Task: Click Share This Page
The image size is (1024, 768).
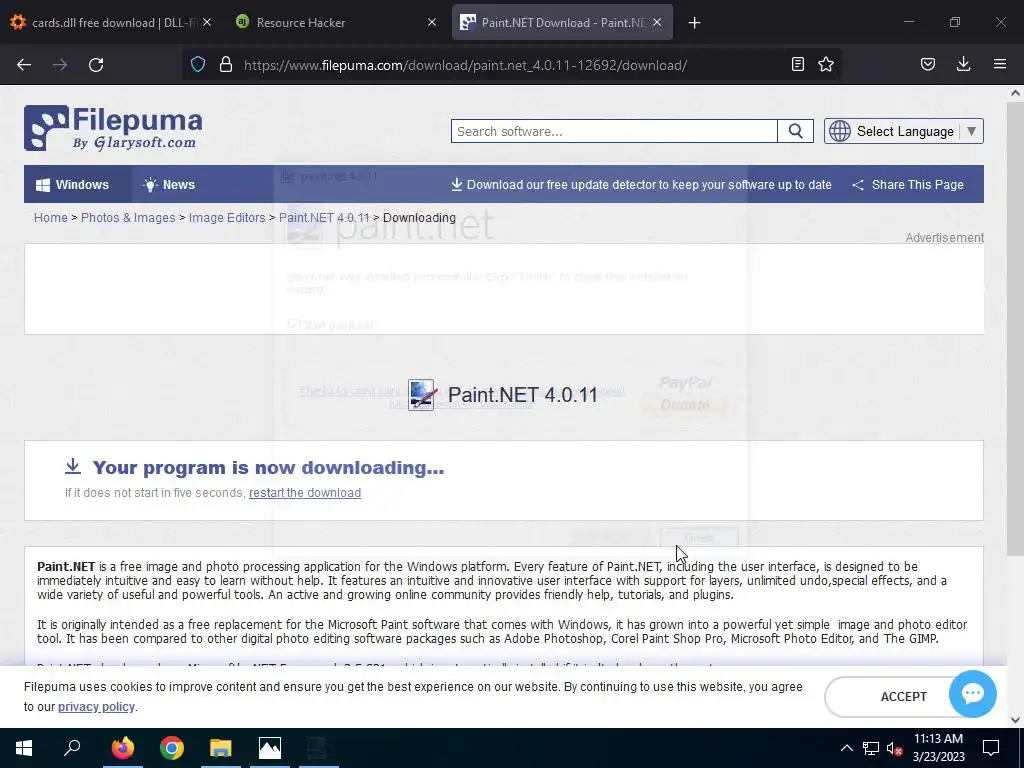Action: tap(908, 185)
